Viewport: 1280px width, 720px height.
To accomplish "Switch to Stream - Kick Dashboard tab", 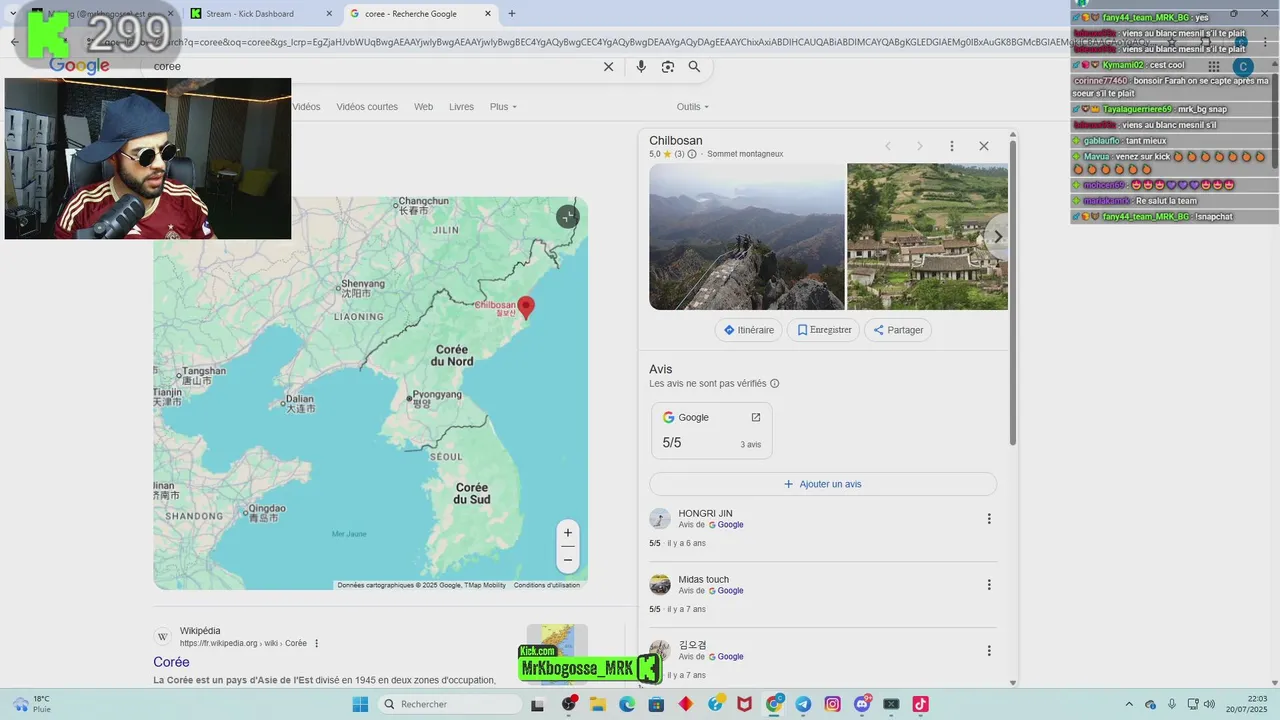I will (260, 14).
